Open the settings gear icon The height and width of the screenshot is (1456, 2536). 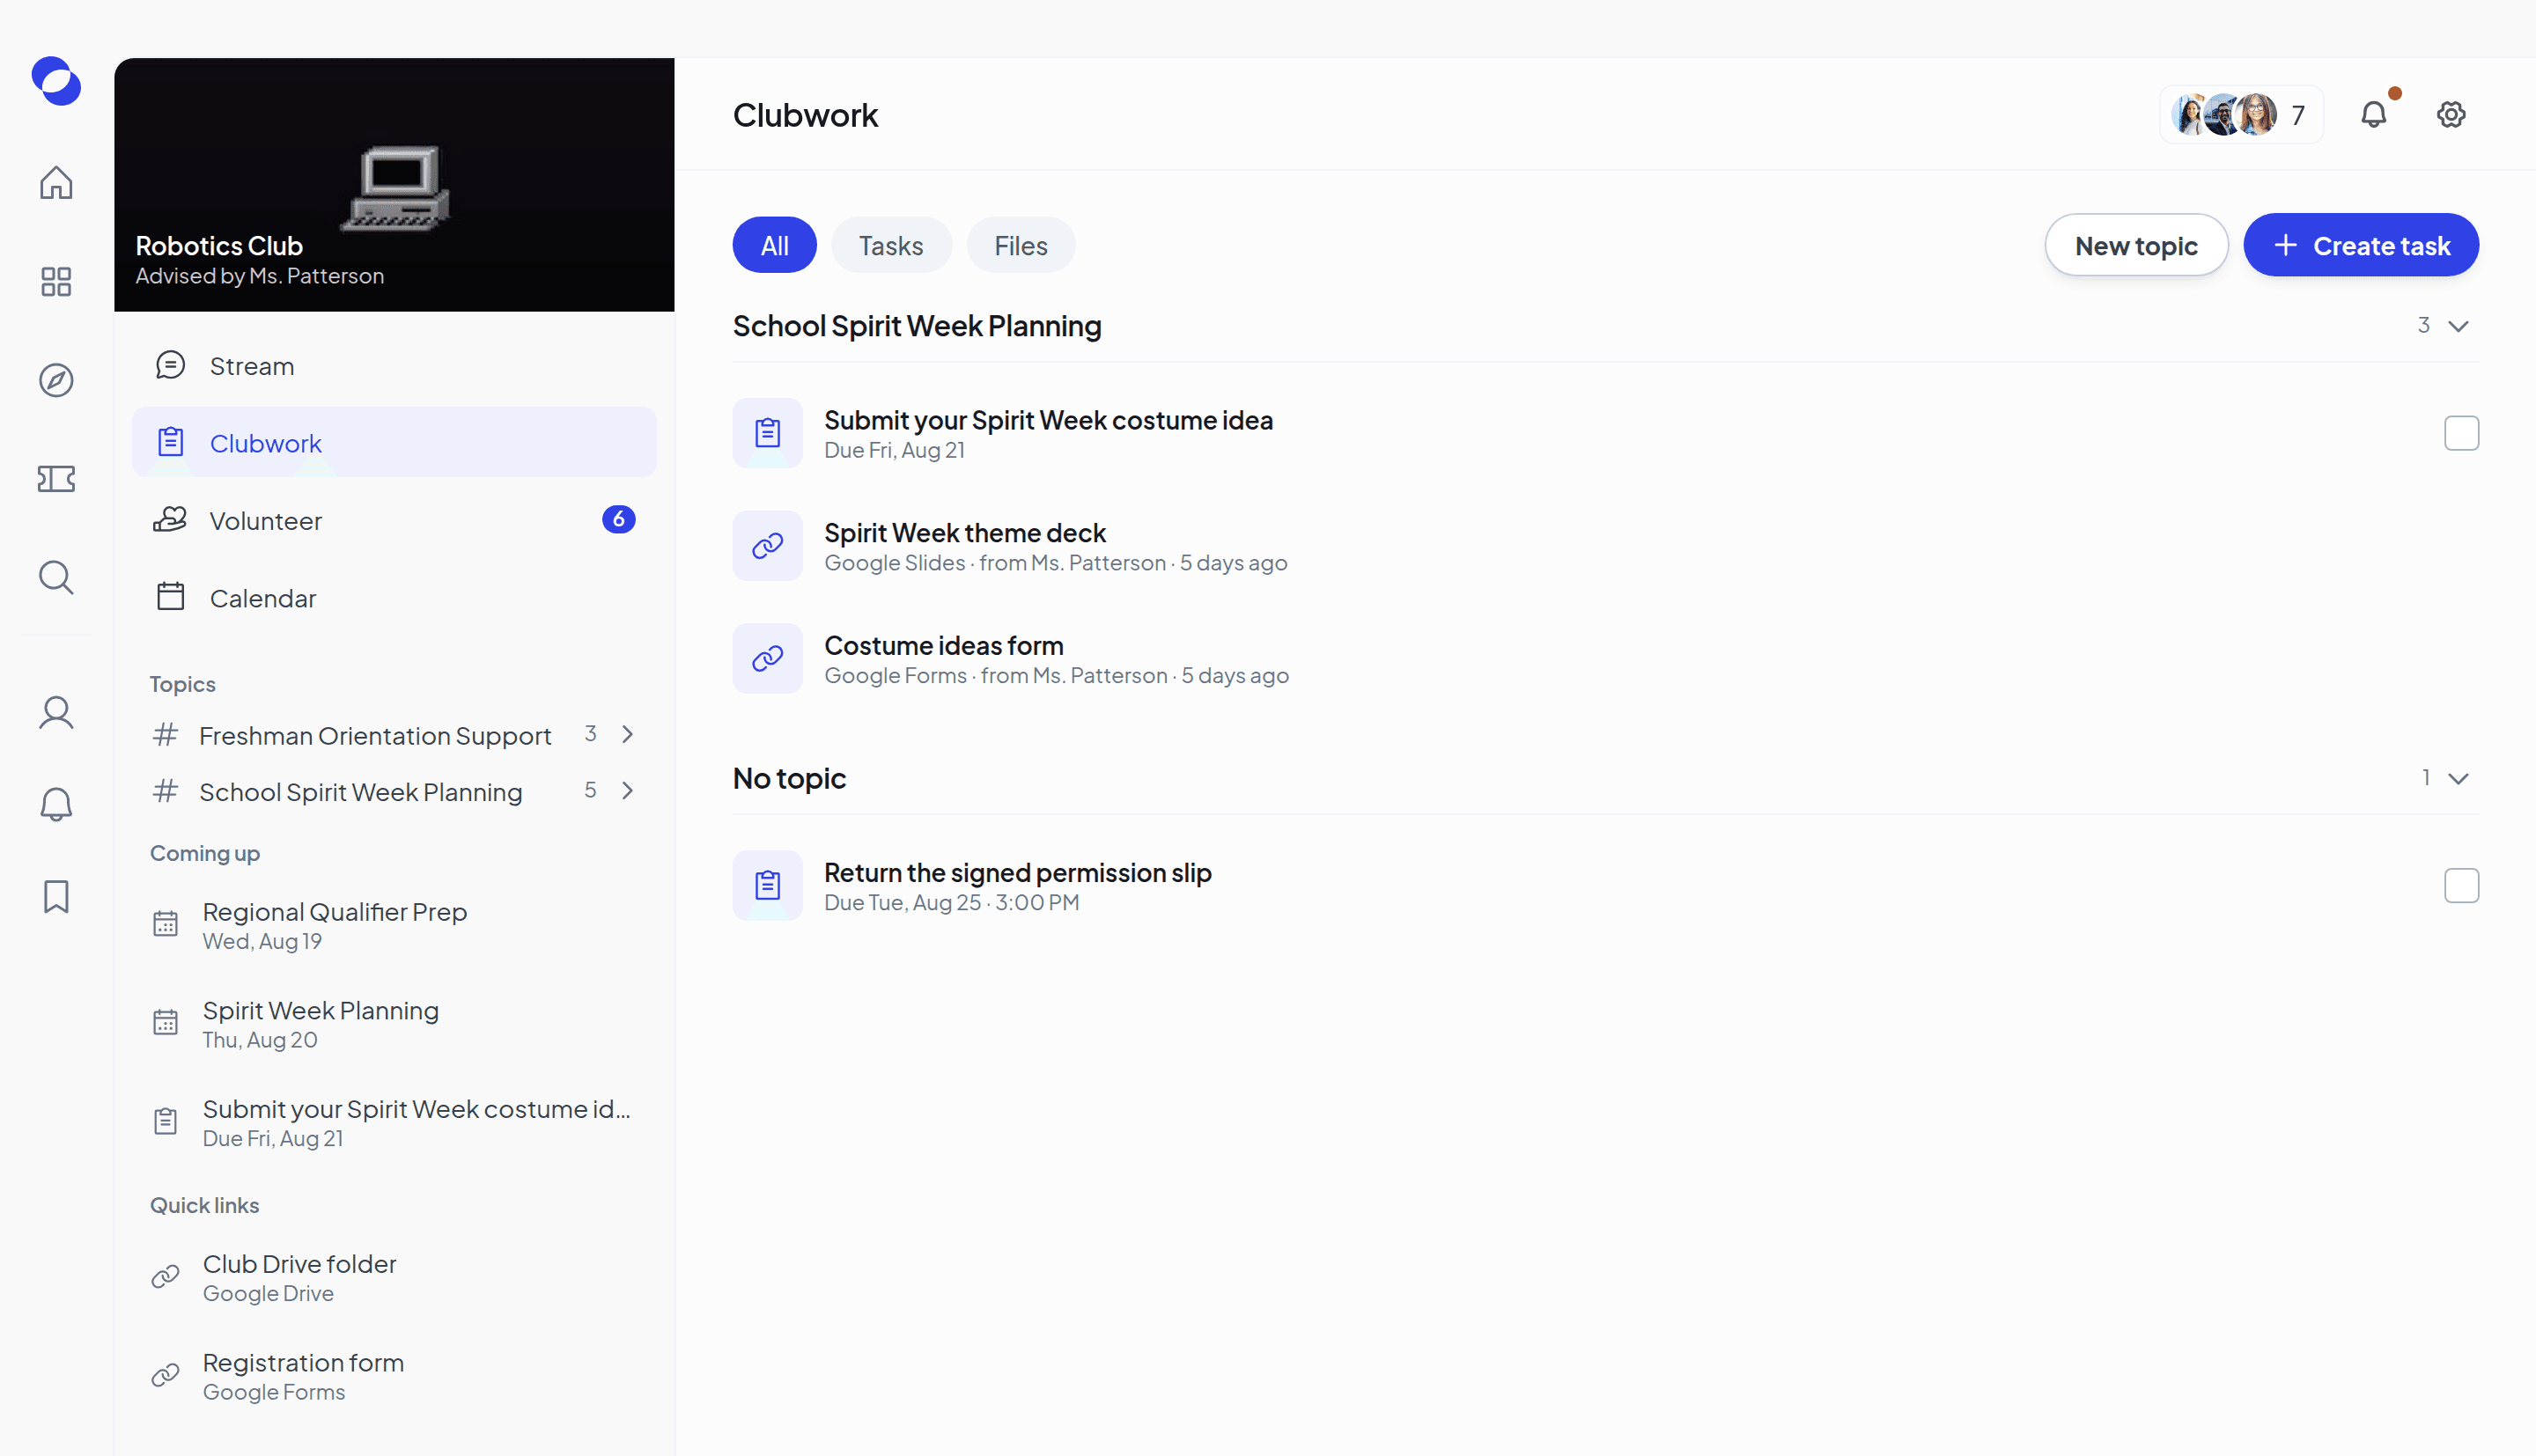click(x=2450, y=114)
